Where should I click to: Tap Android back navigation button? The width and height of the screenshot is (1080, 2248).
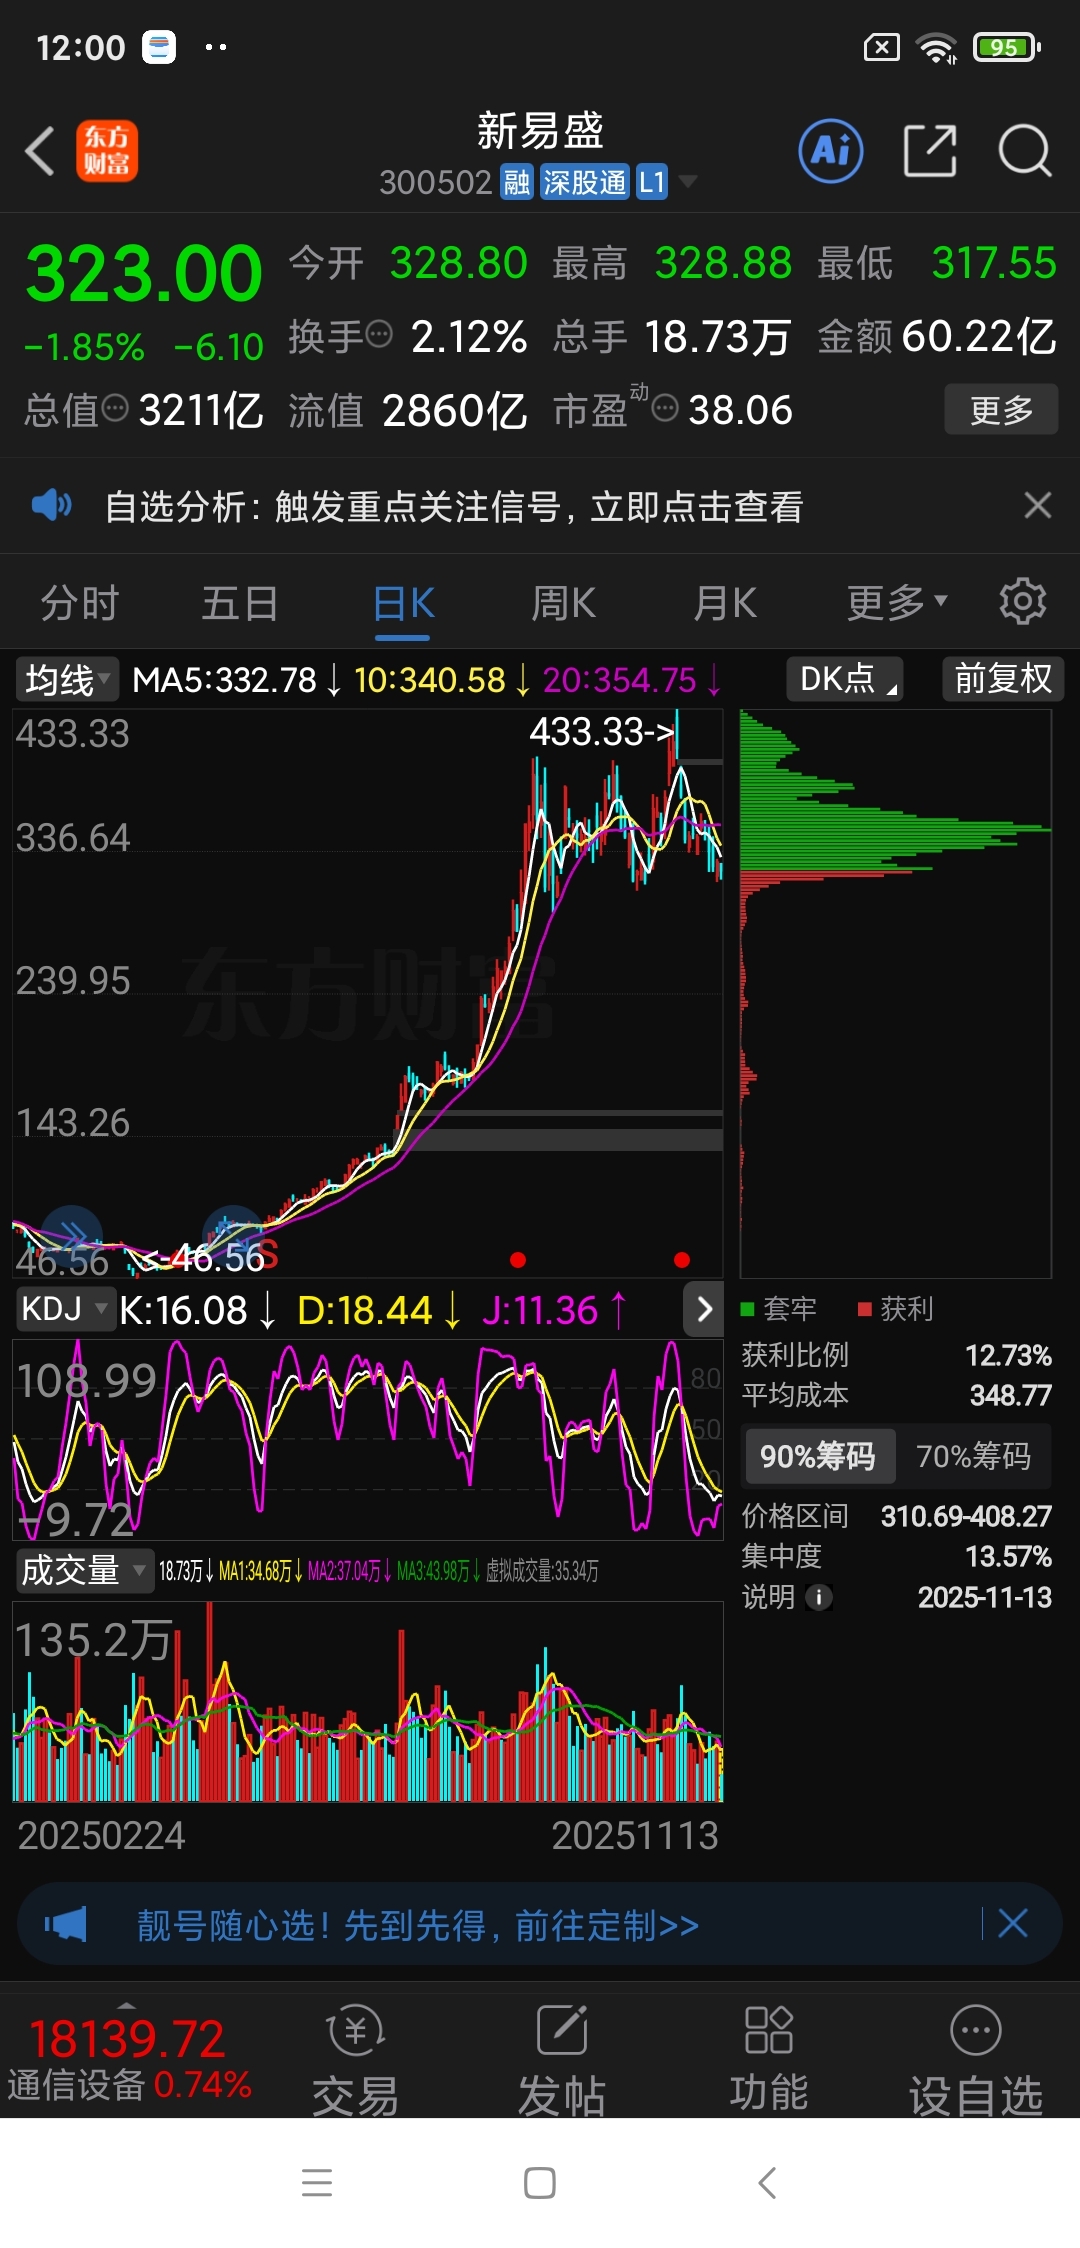pos(767,2182)
